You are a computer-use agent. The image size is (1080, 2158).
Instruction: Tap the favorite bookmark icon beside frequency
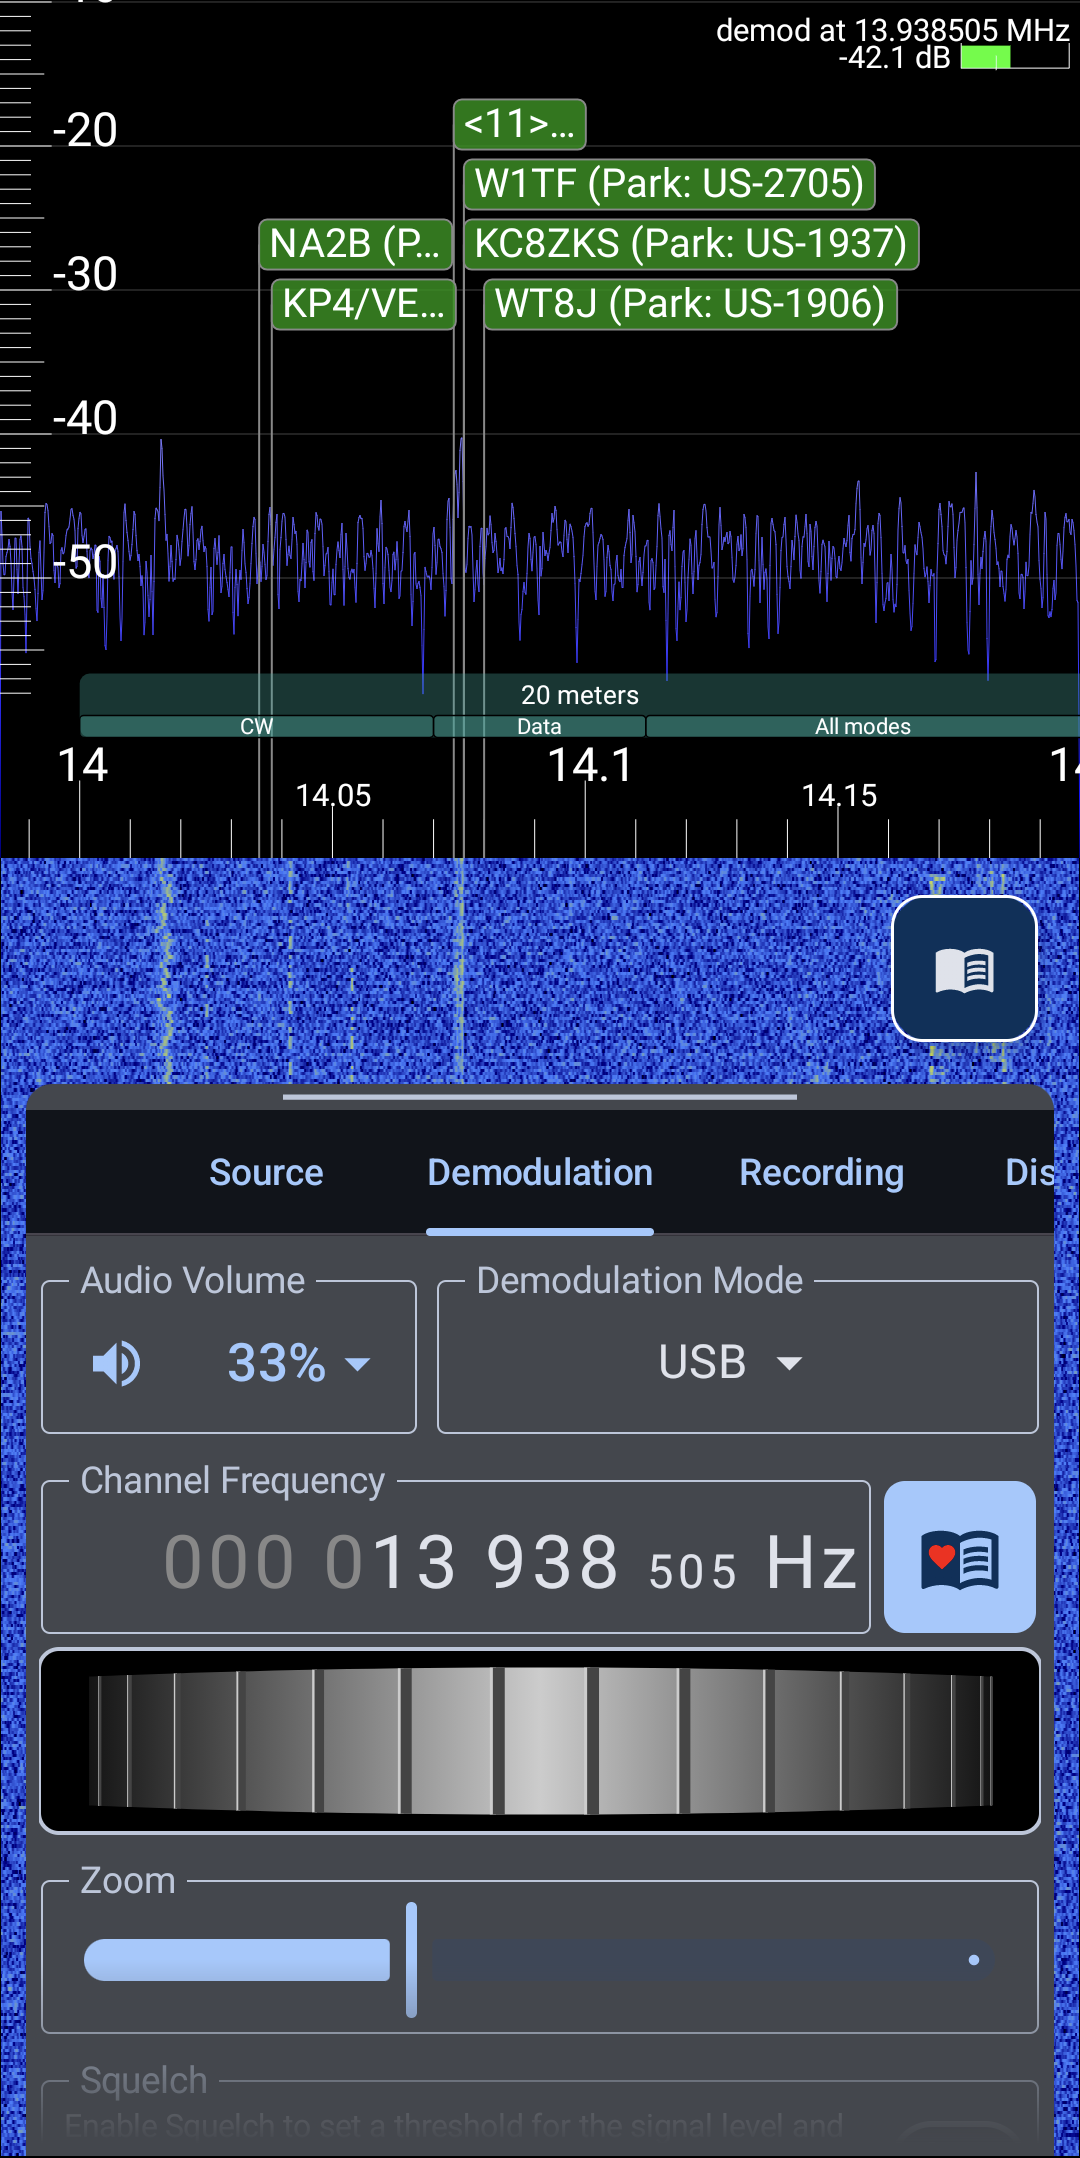pos(959,1557)
